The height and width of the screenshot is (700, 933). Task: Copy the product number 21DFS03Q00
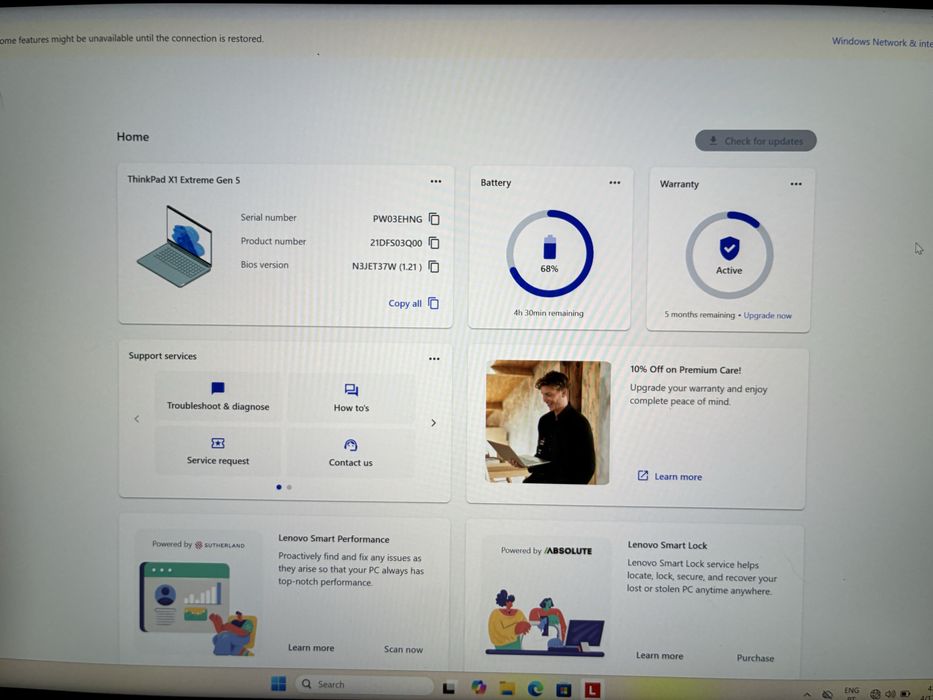(x=434, y=243)
